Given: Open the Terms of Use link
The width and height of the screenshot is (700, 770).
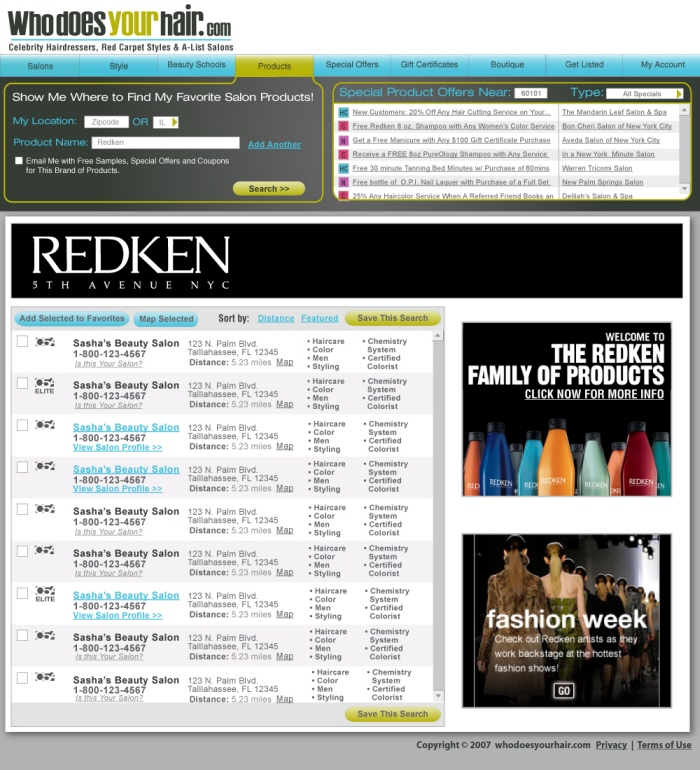Looking at the screenshot, I should (x=664, y=745).
